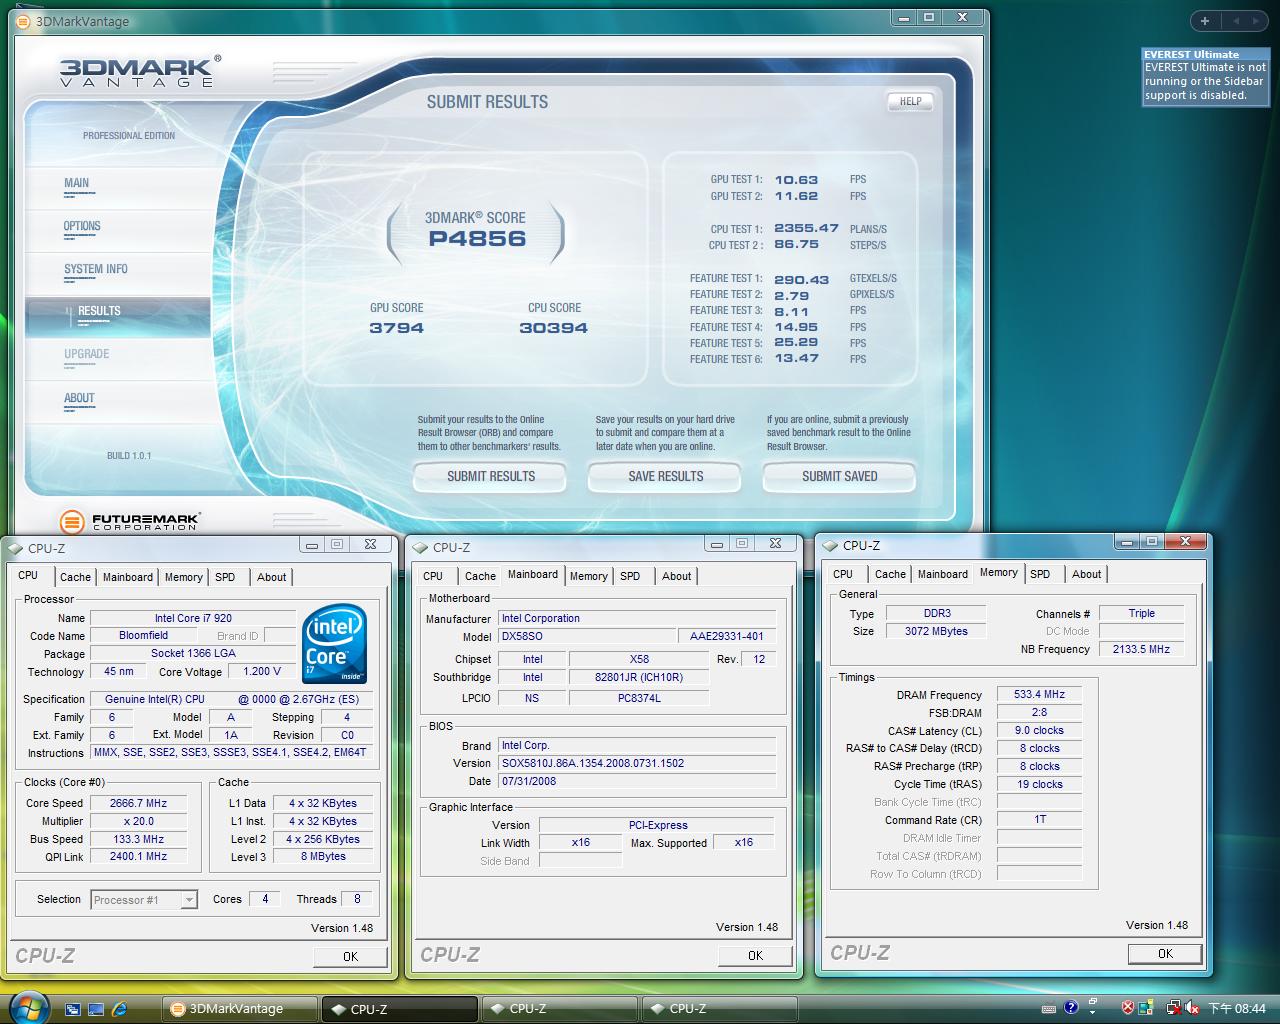
Task: Click the CAS# Latency 9.0 clocks field
Action: (1039, 730)
